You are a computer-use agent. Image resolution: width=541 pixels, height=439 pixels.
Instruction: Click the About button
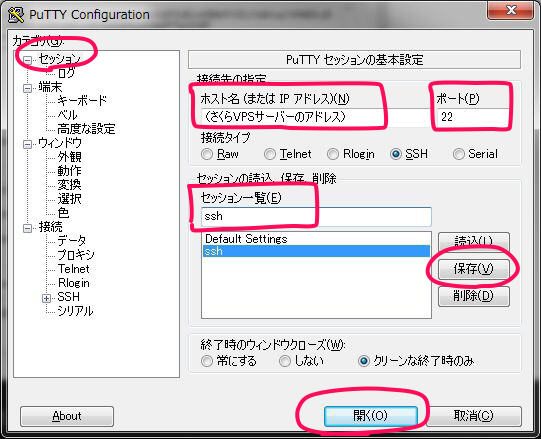pyautogui.click(x=67, y=416)
